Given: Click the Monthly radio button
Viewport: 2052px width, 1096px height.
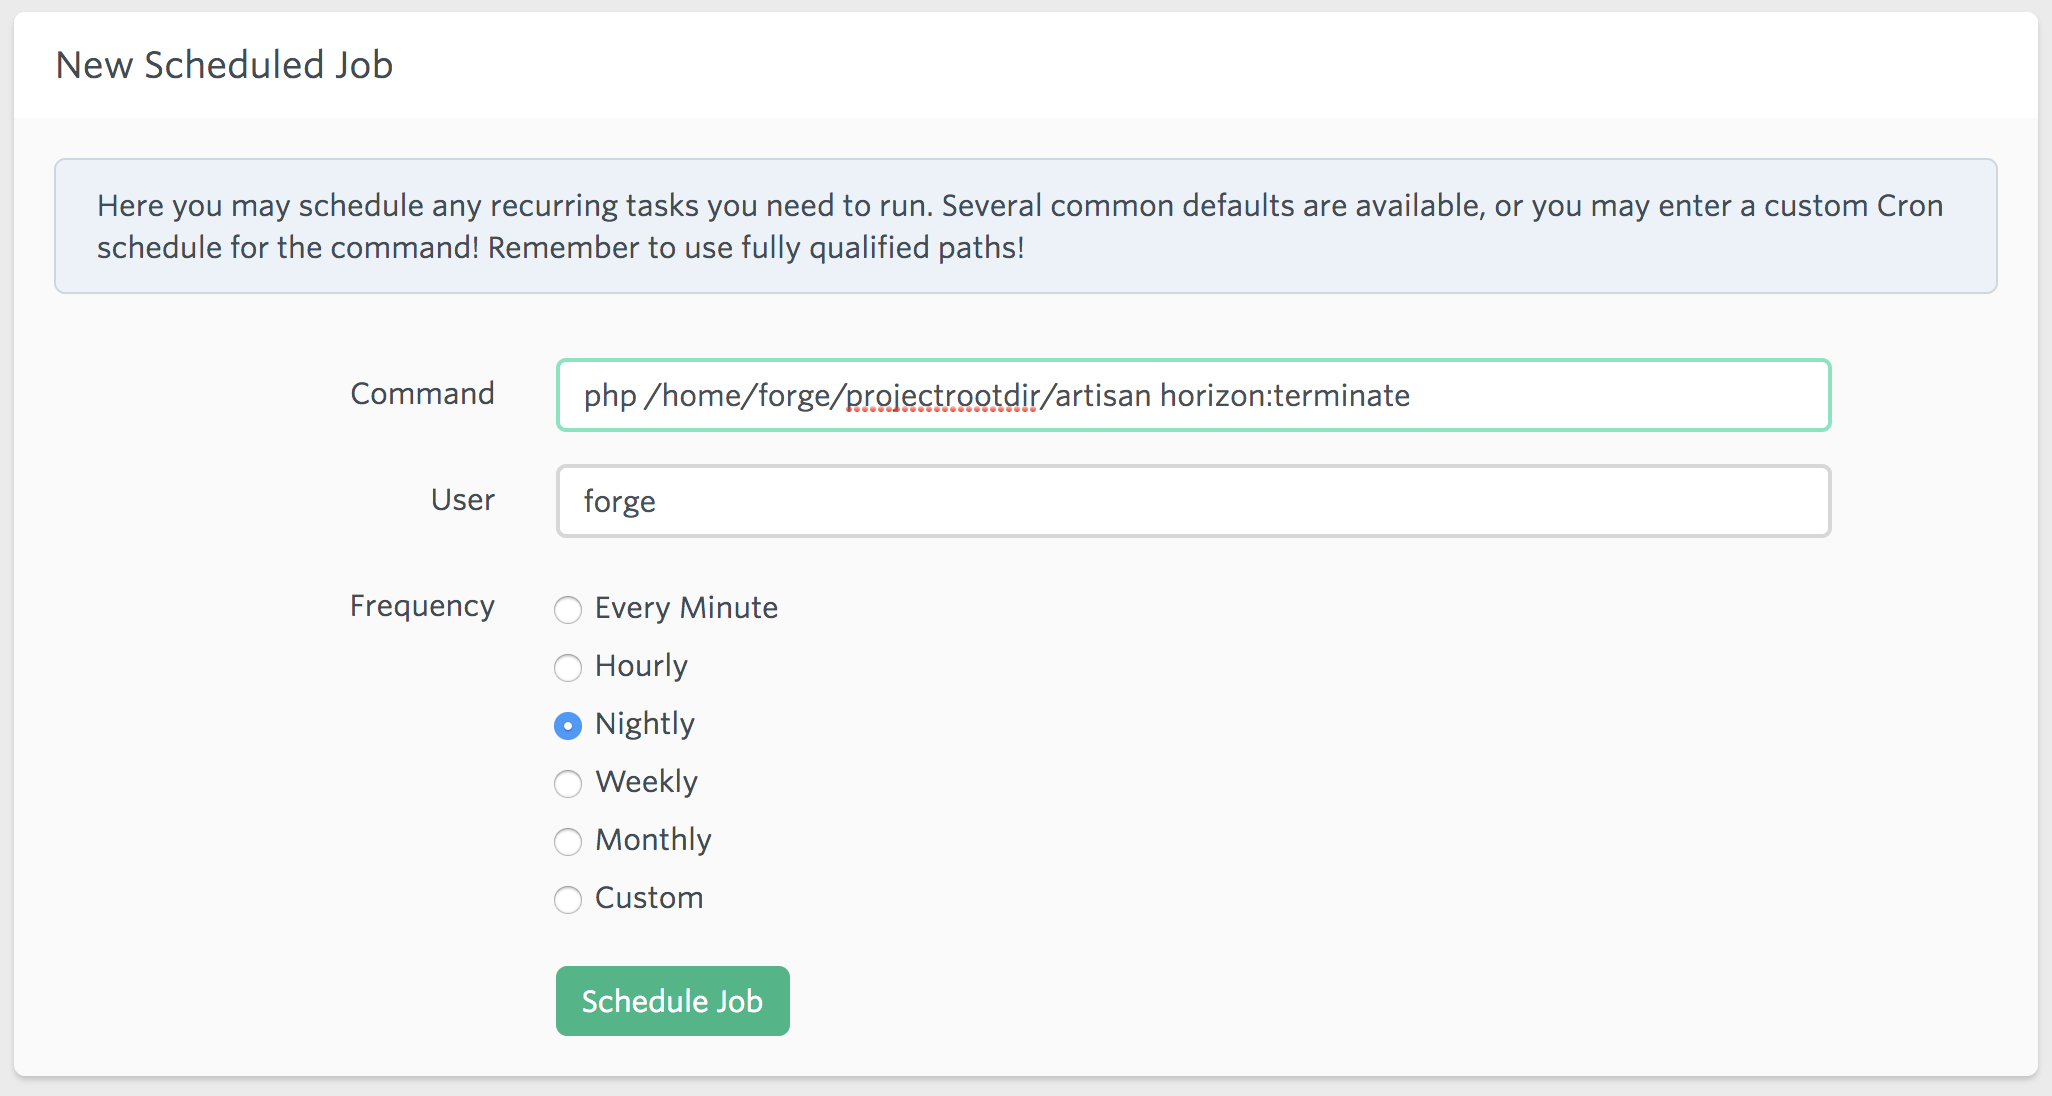Looking at the screenshot, I should pyautogui.click(x=567, y=838).
